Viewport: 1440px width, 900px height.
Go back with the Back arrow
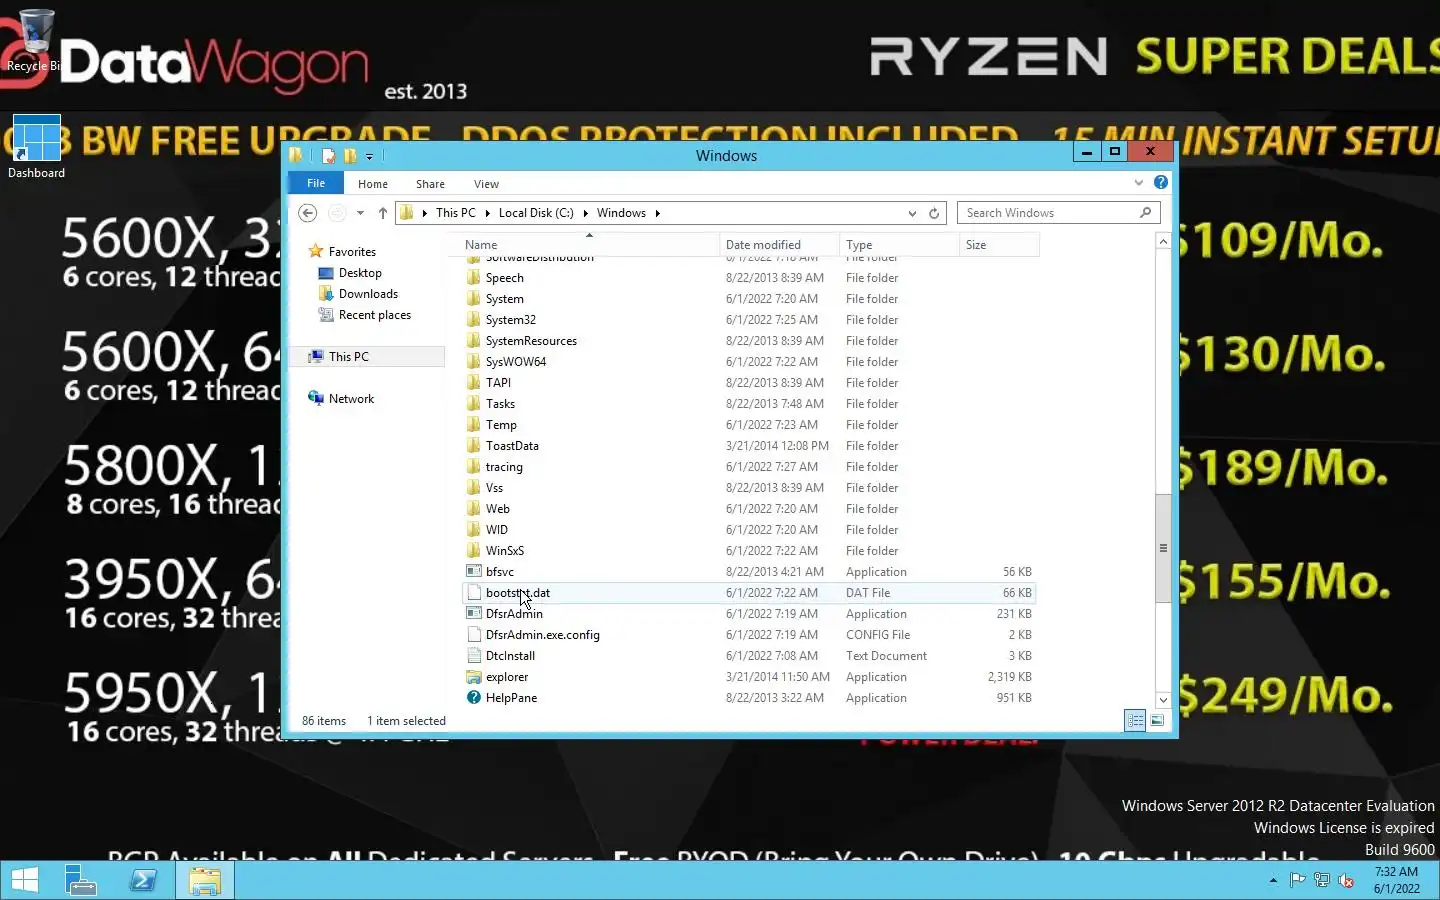pyautogui.click(x=308, y=213)
